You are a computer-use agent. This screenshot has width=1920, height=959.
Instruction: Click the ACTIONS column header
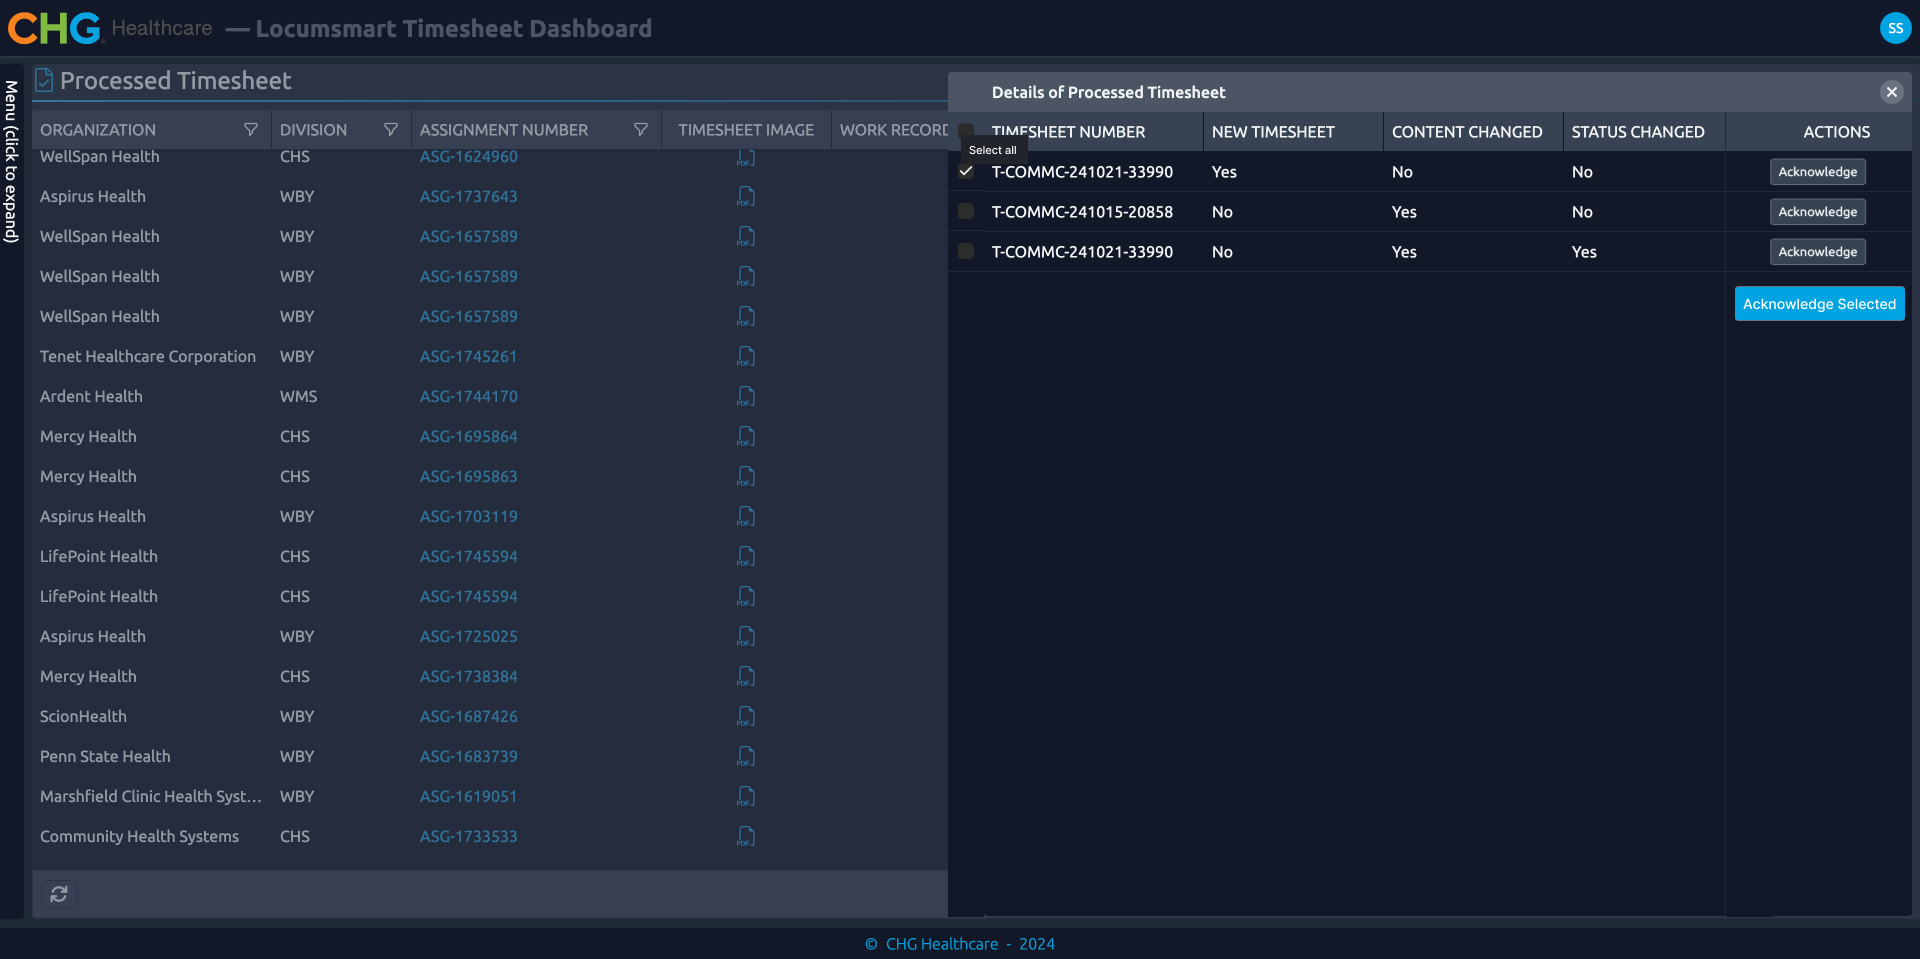point(1836,132)
